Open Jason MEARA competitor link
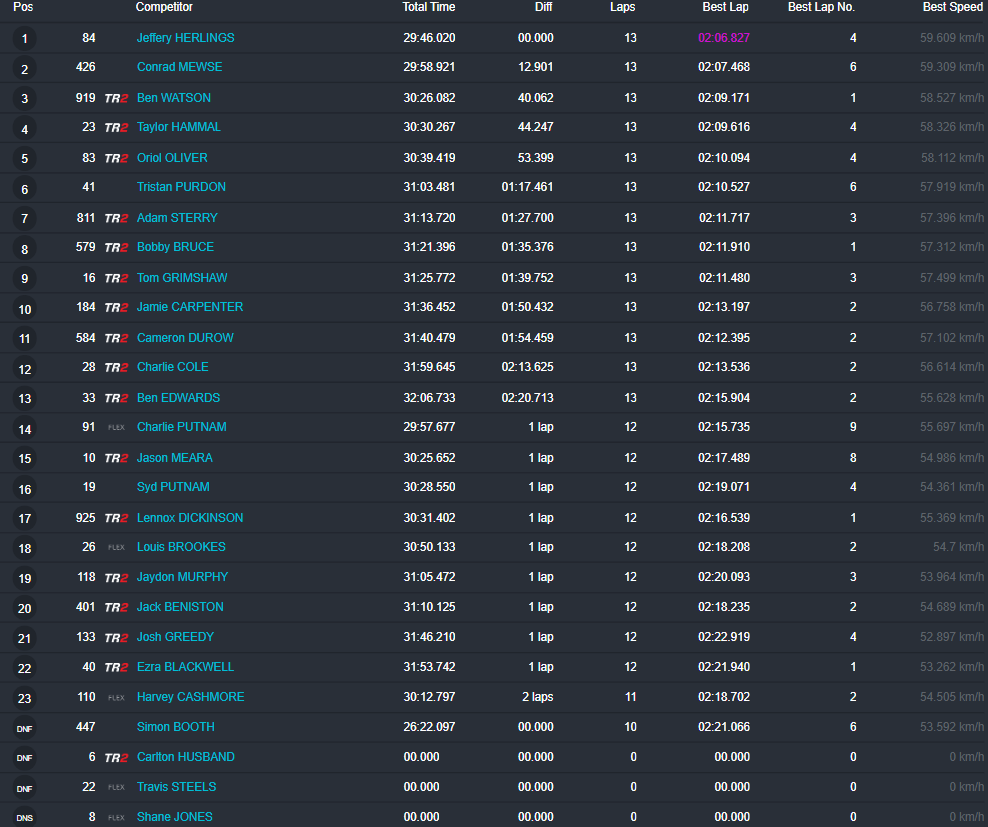 [x=175, y=458]
